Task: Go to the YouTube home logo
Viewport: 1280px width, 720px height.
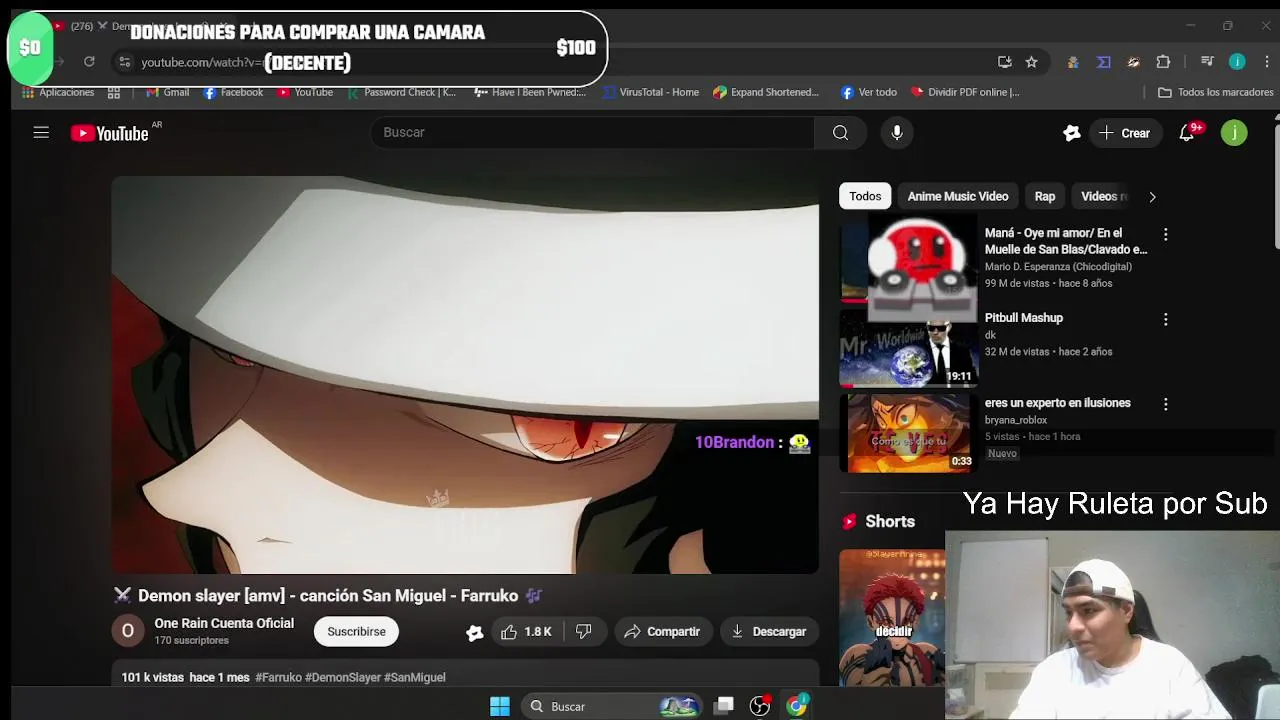Action: pos(110,133)
